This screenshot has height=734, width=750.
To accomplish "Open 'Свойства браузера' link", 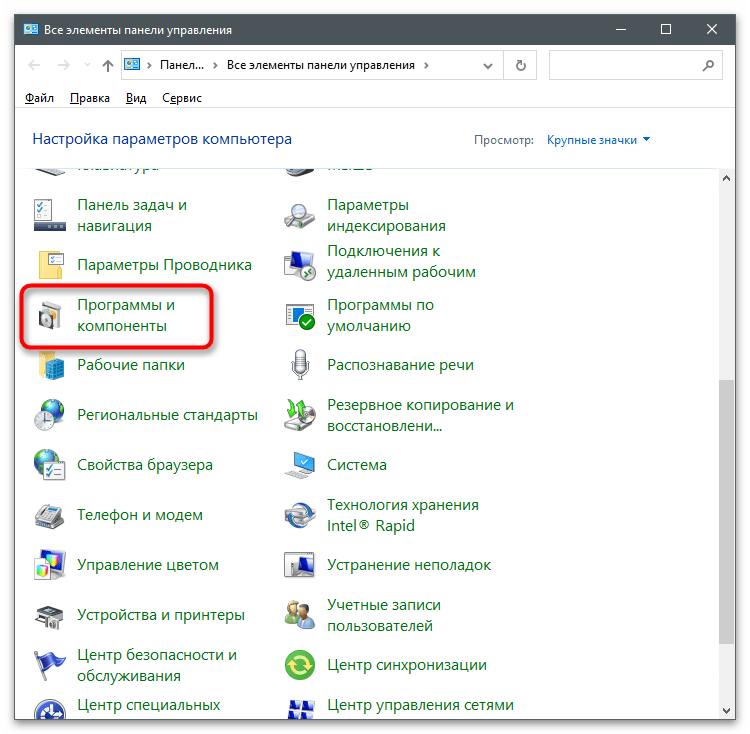I will tap(145, 465).
